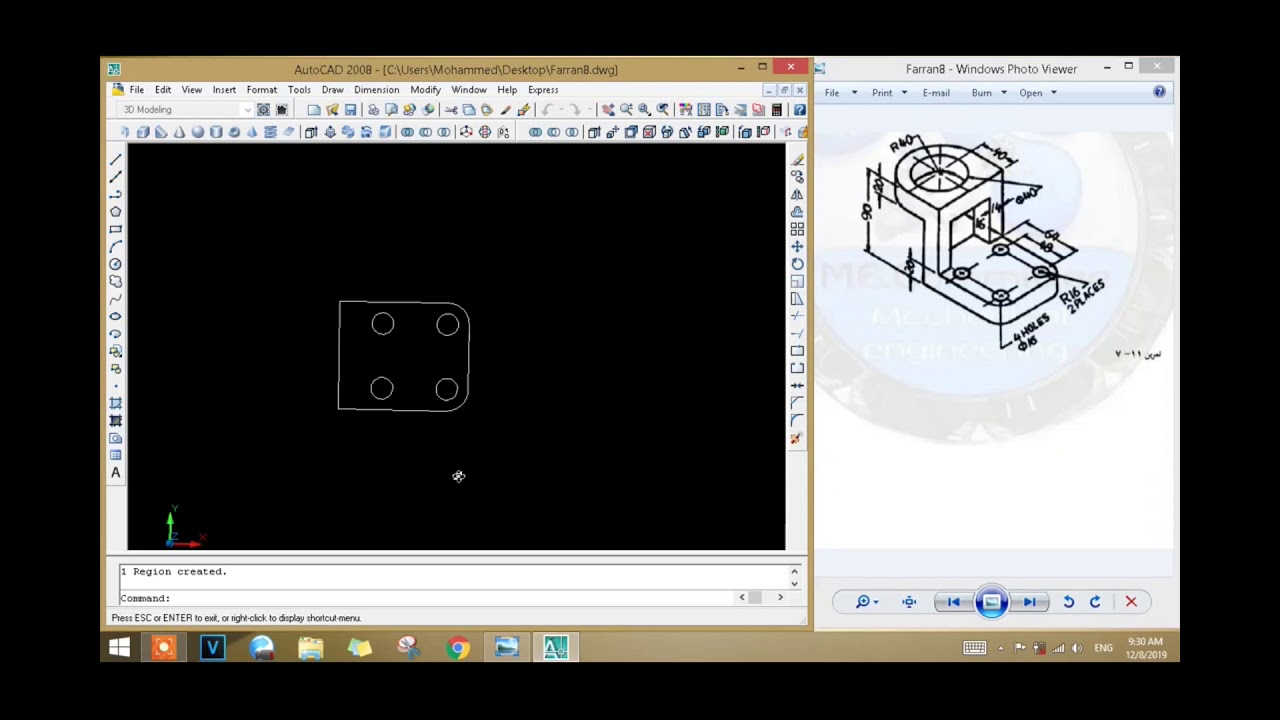1280x720 pixels.
Task: Select the Array tool
Action: (797, 229)
